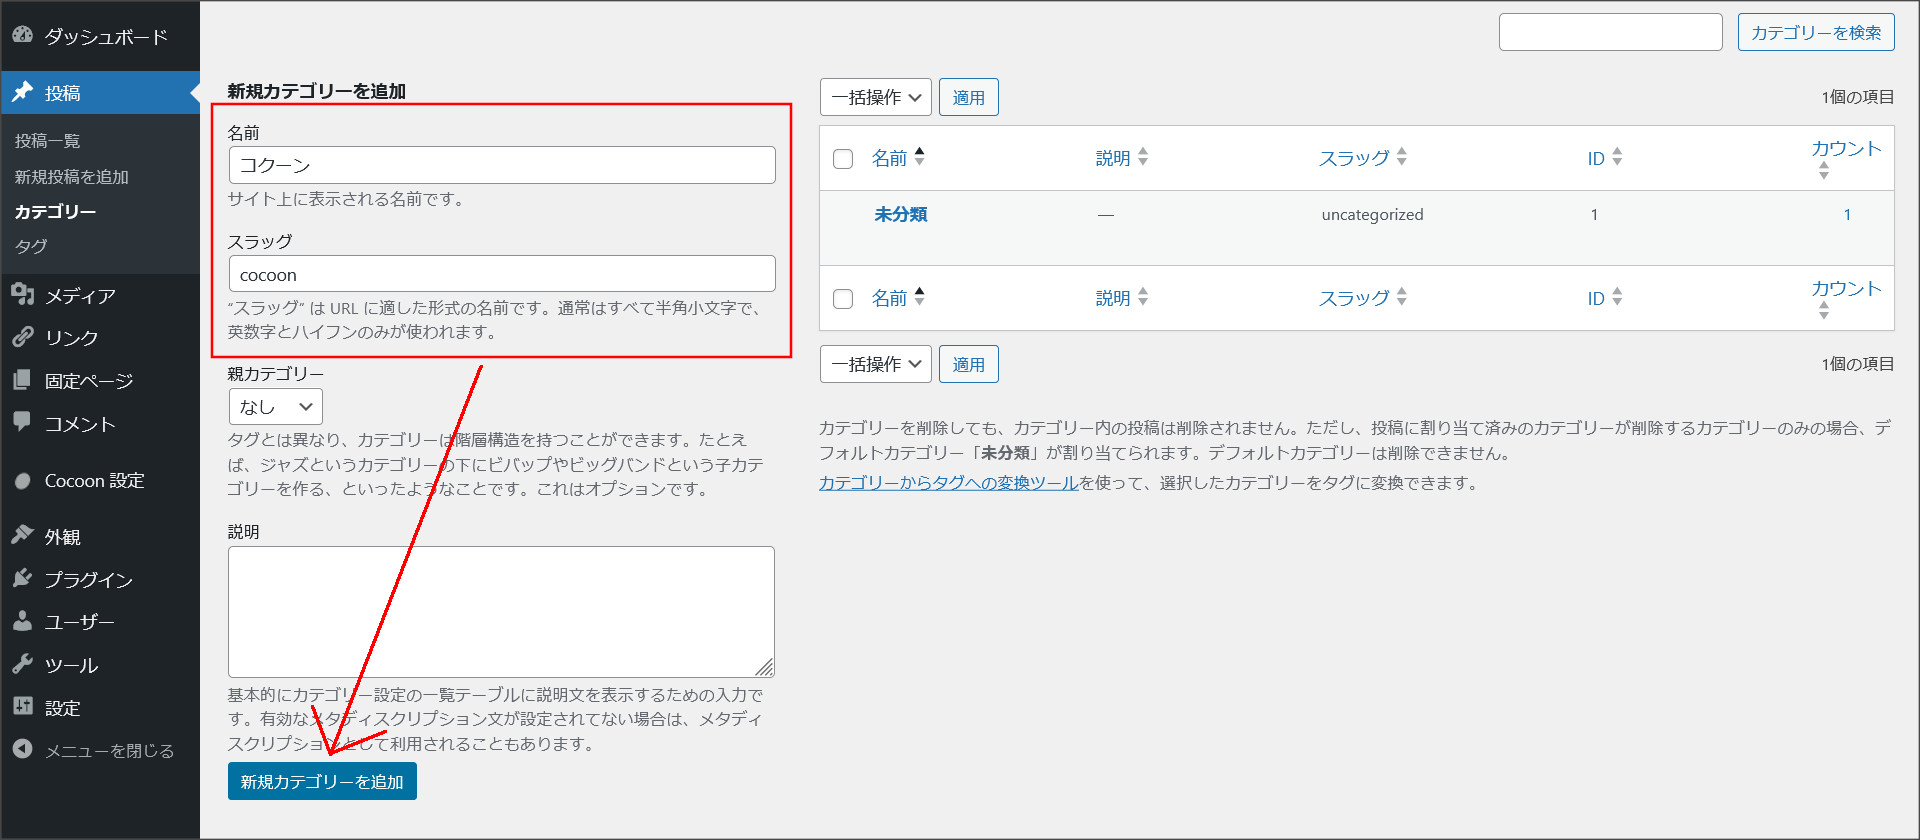Open the メディア media icon
The width and height of the screenshot is (1920, 840).
pos(22,294)
